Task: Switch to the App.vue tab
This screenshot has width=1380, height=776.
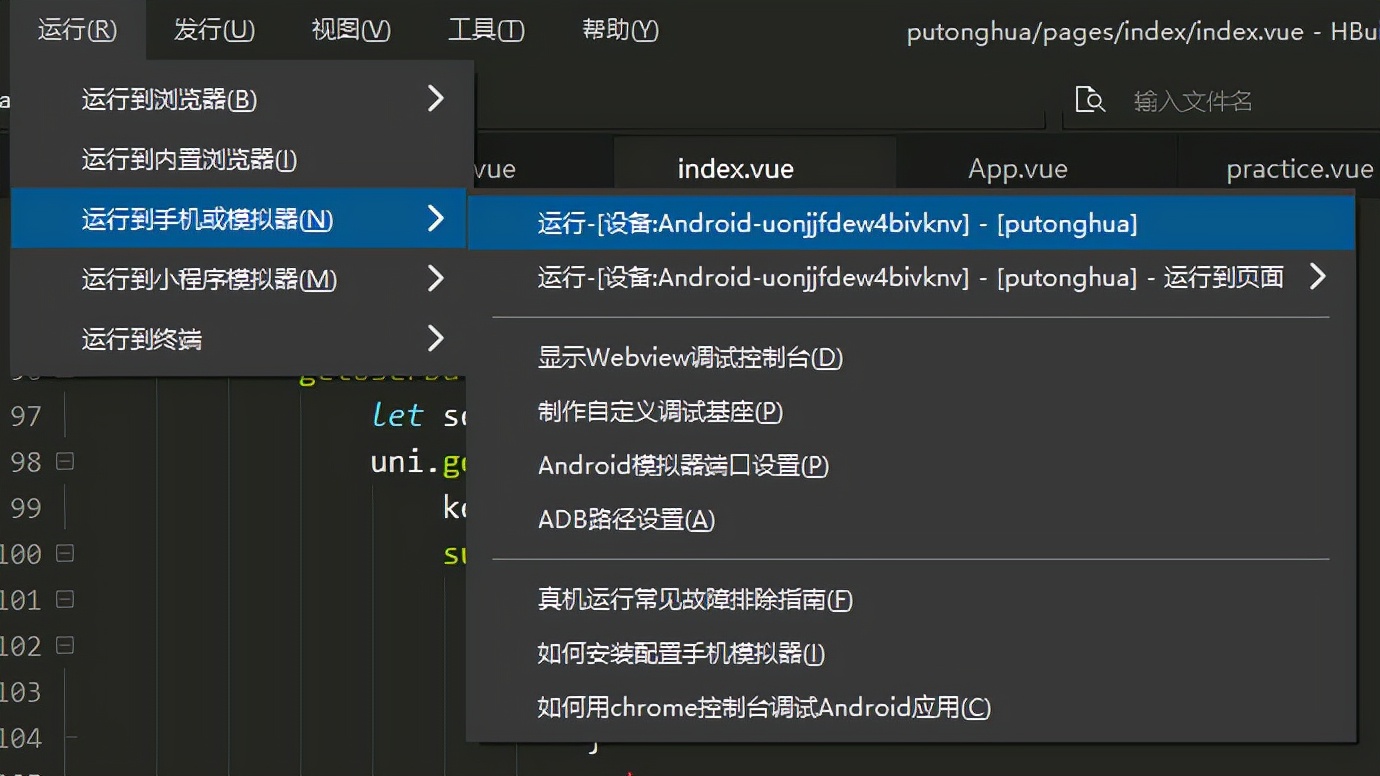Action: point(1017,168)
